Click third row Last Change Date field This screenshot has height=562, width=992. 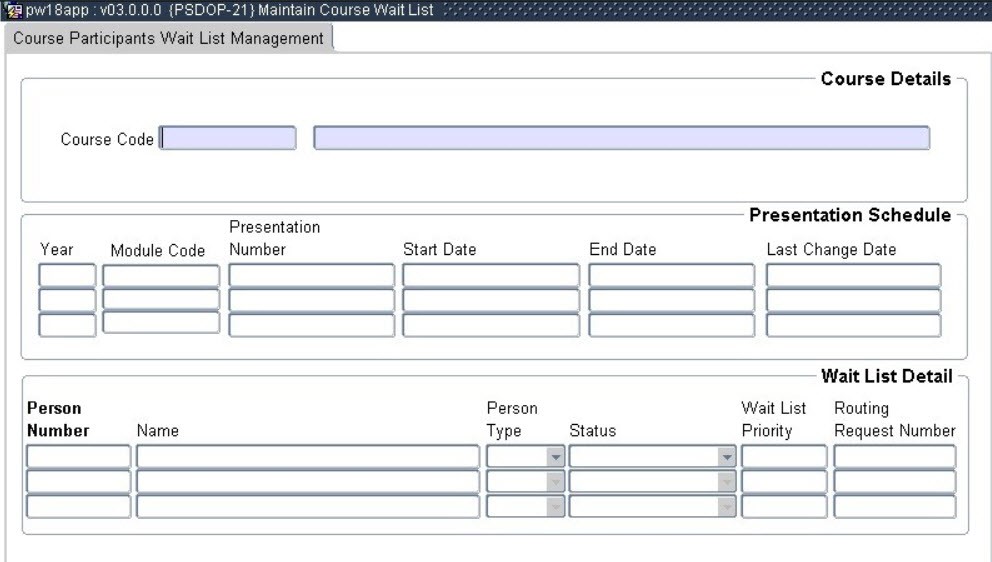pyautogui.click(x=853, y=325)
